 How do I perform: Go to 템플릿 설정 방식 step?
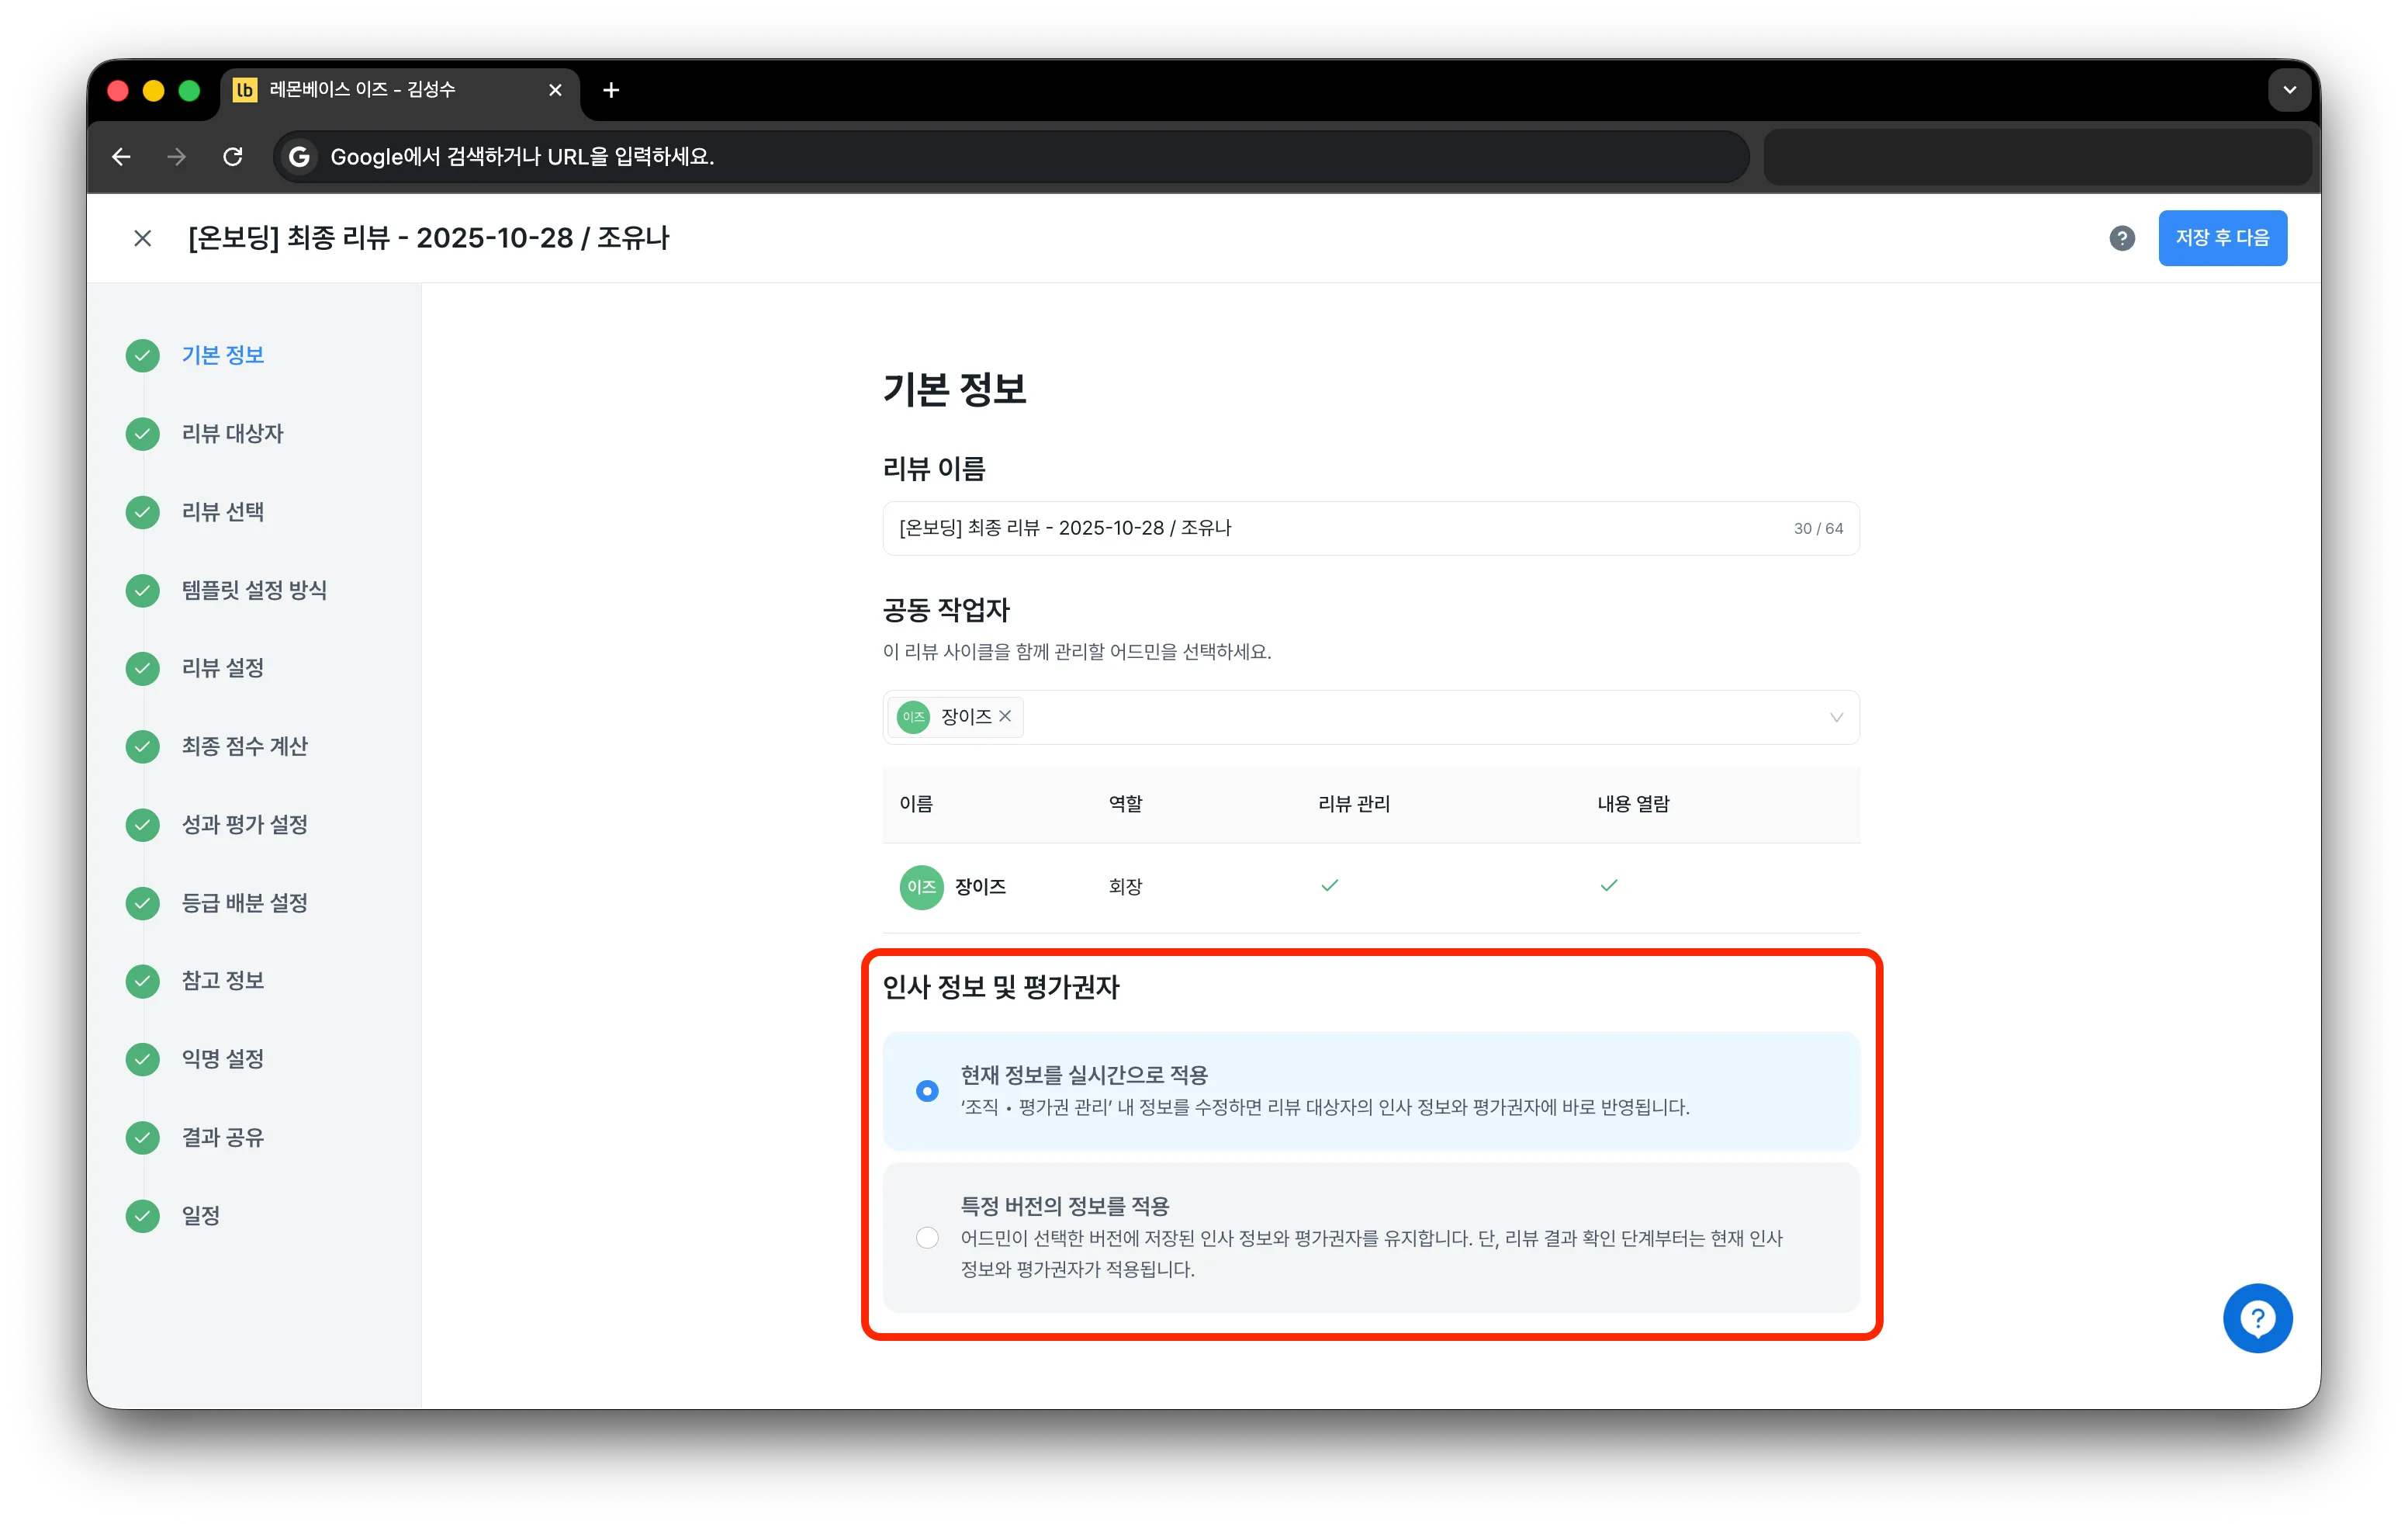[x=254, y=590]
